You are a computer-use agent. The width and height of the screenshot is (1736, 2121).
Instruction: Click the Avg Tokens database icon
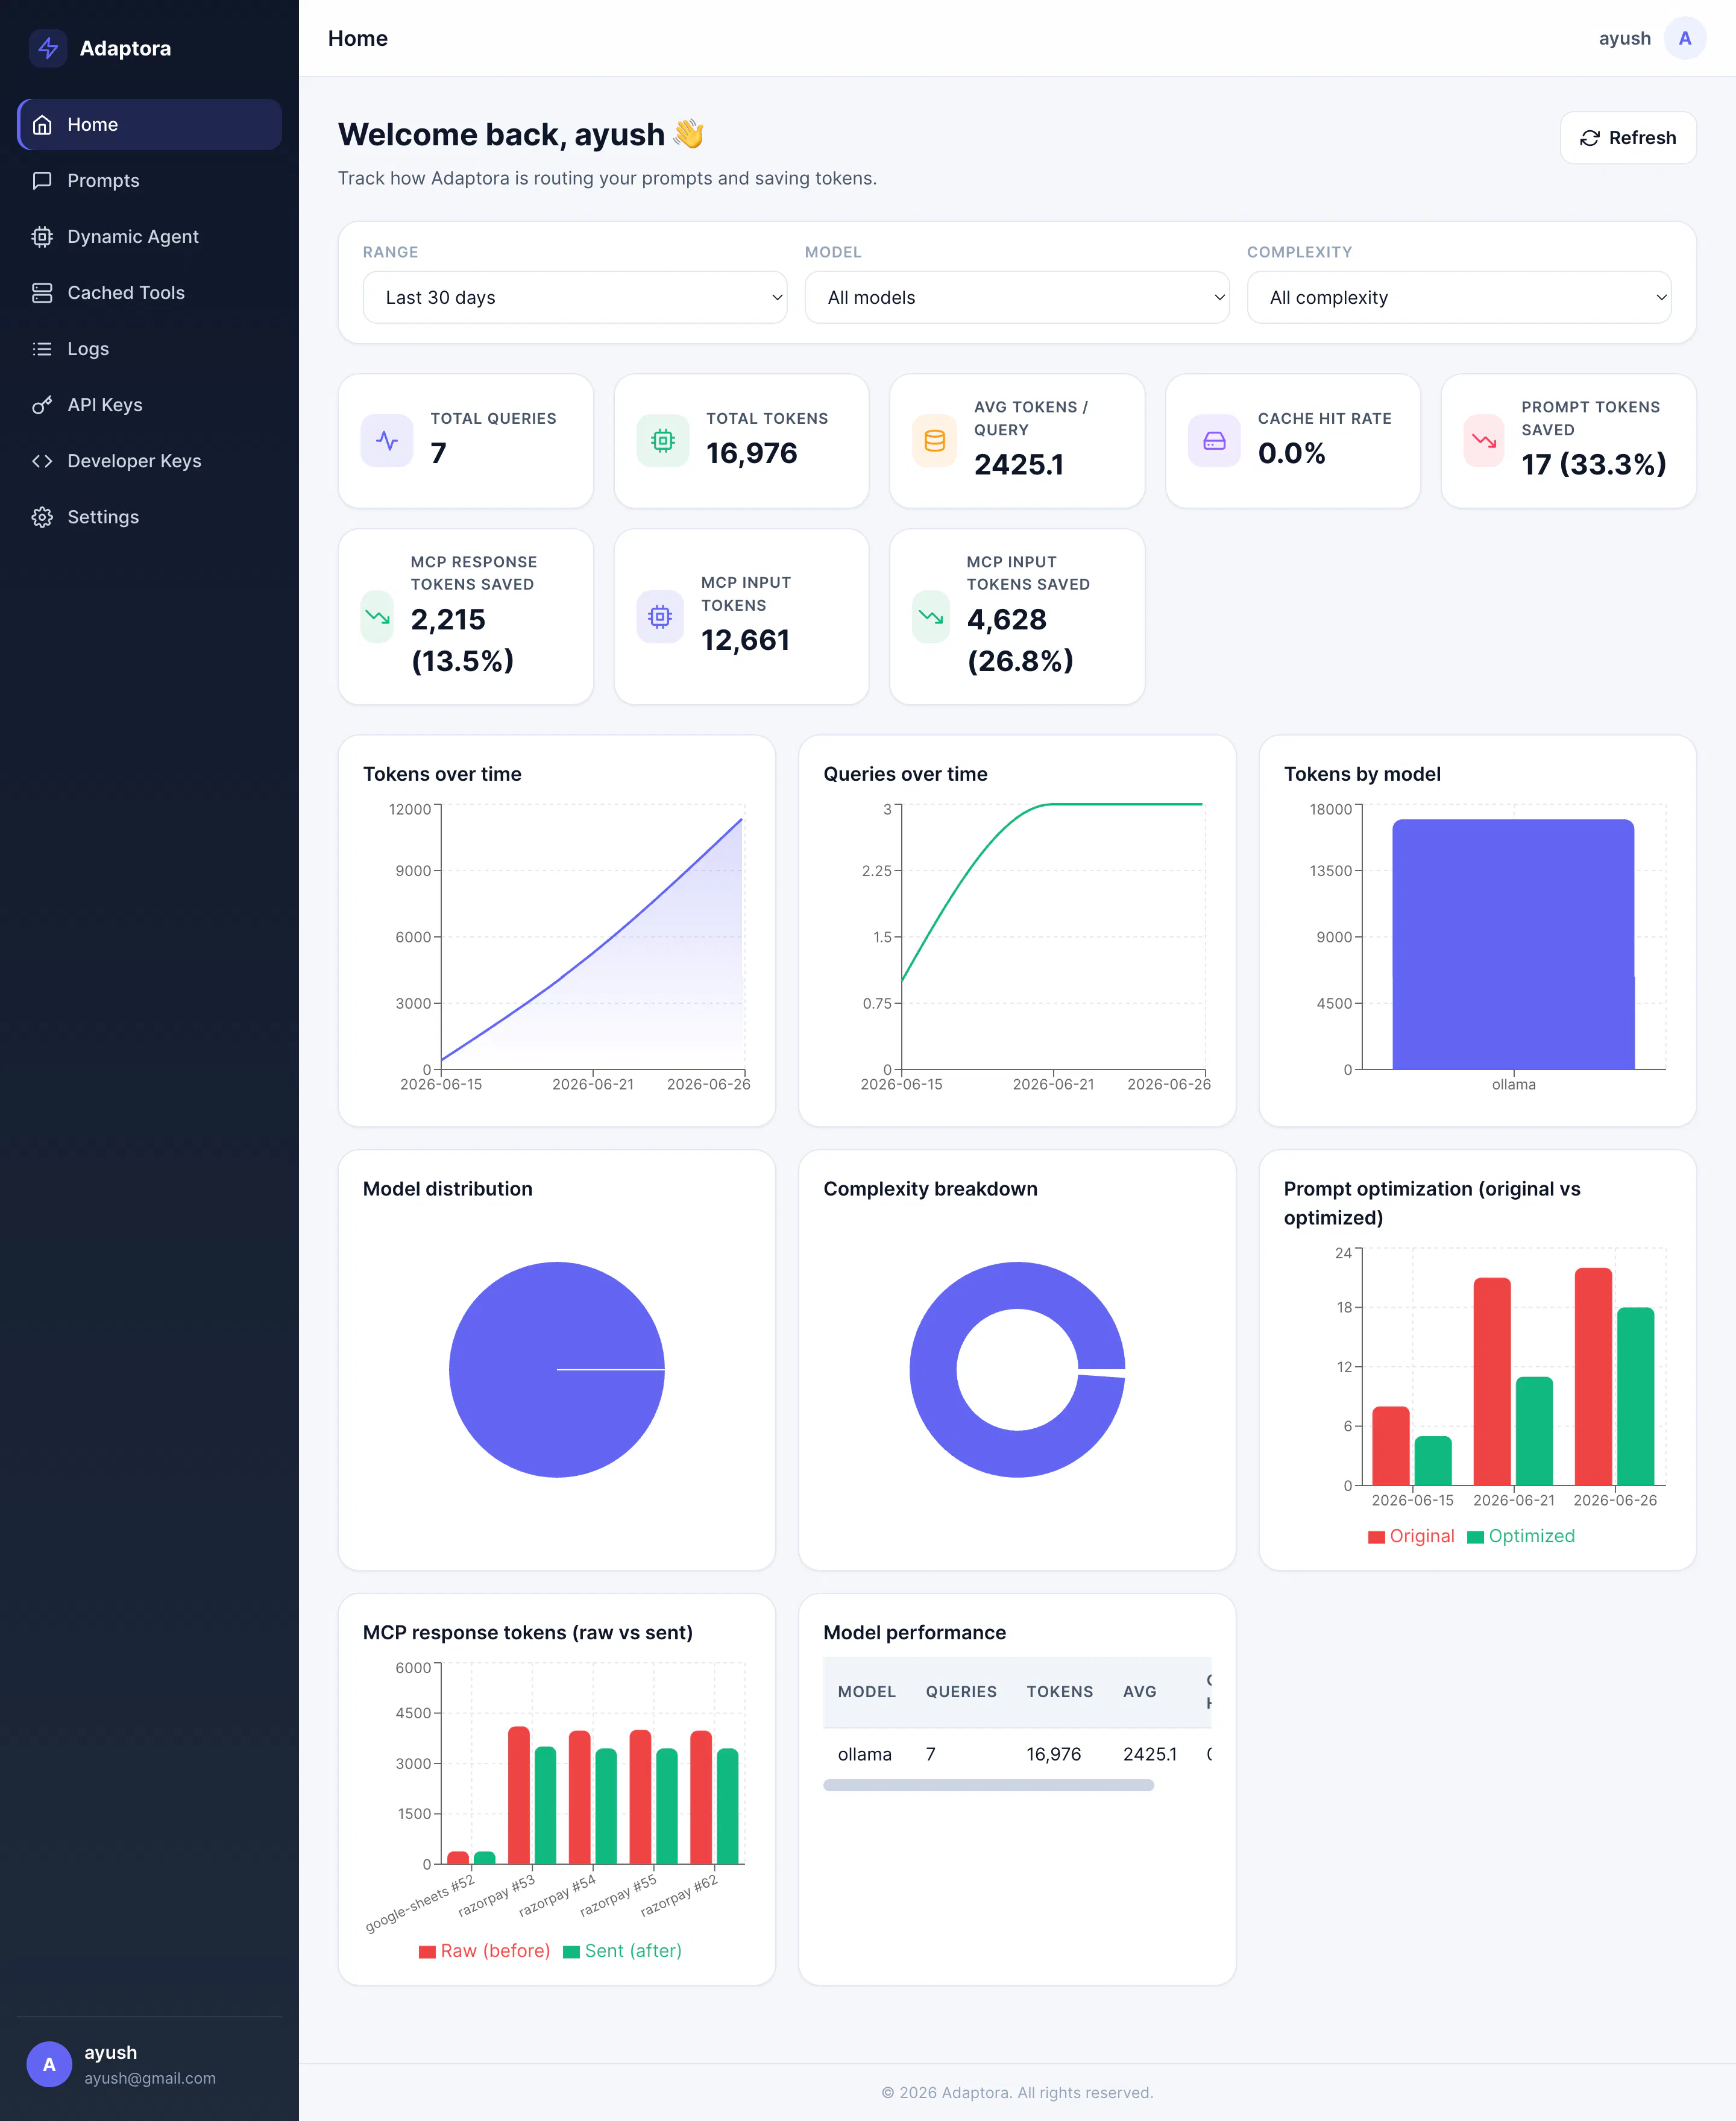(935, 441)
